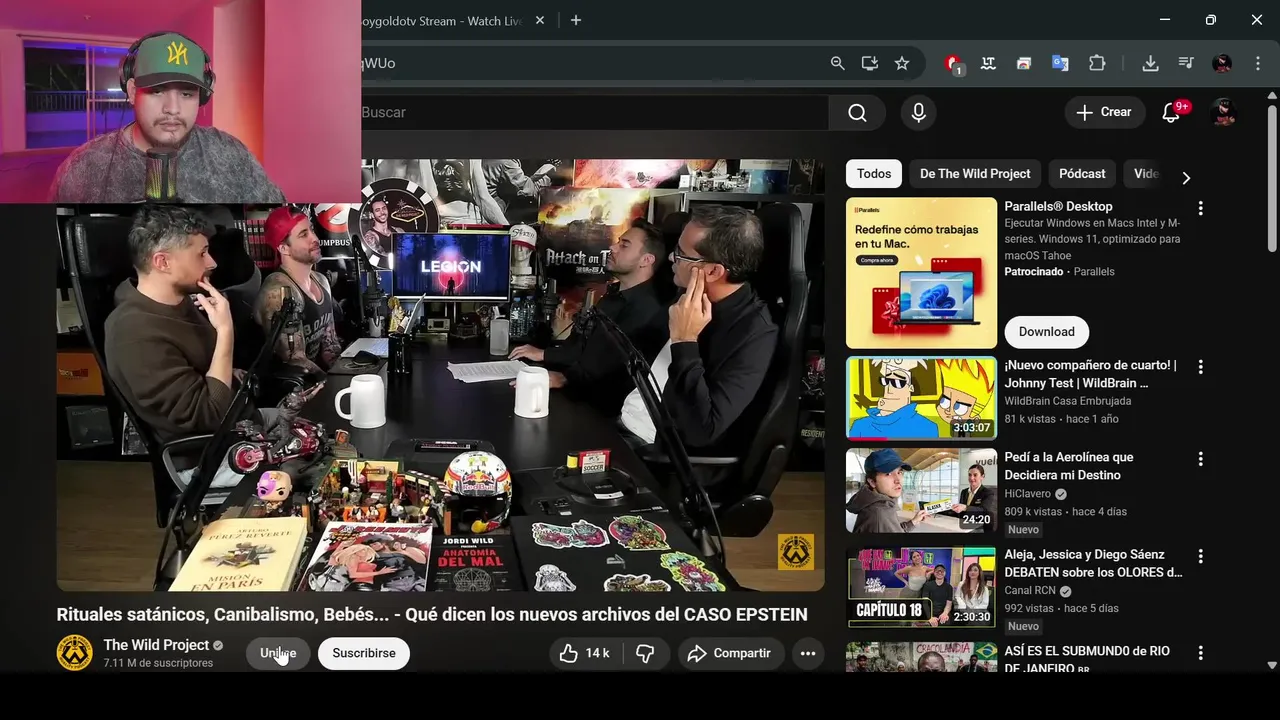Click the Patrocinado sponsored label
The width and height of the screenshot is (1280, 720).
(1033, 272)
